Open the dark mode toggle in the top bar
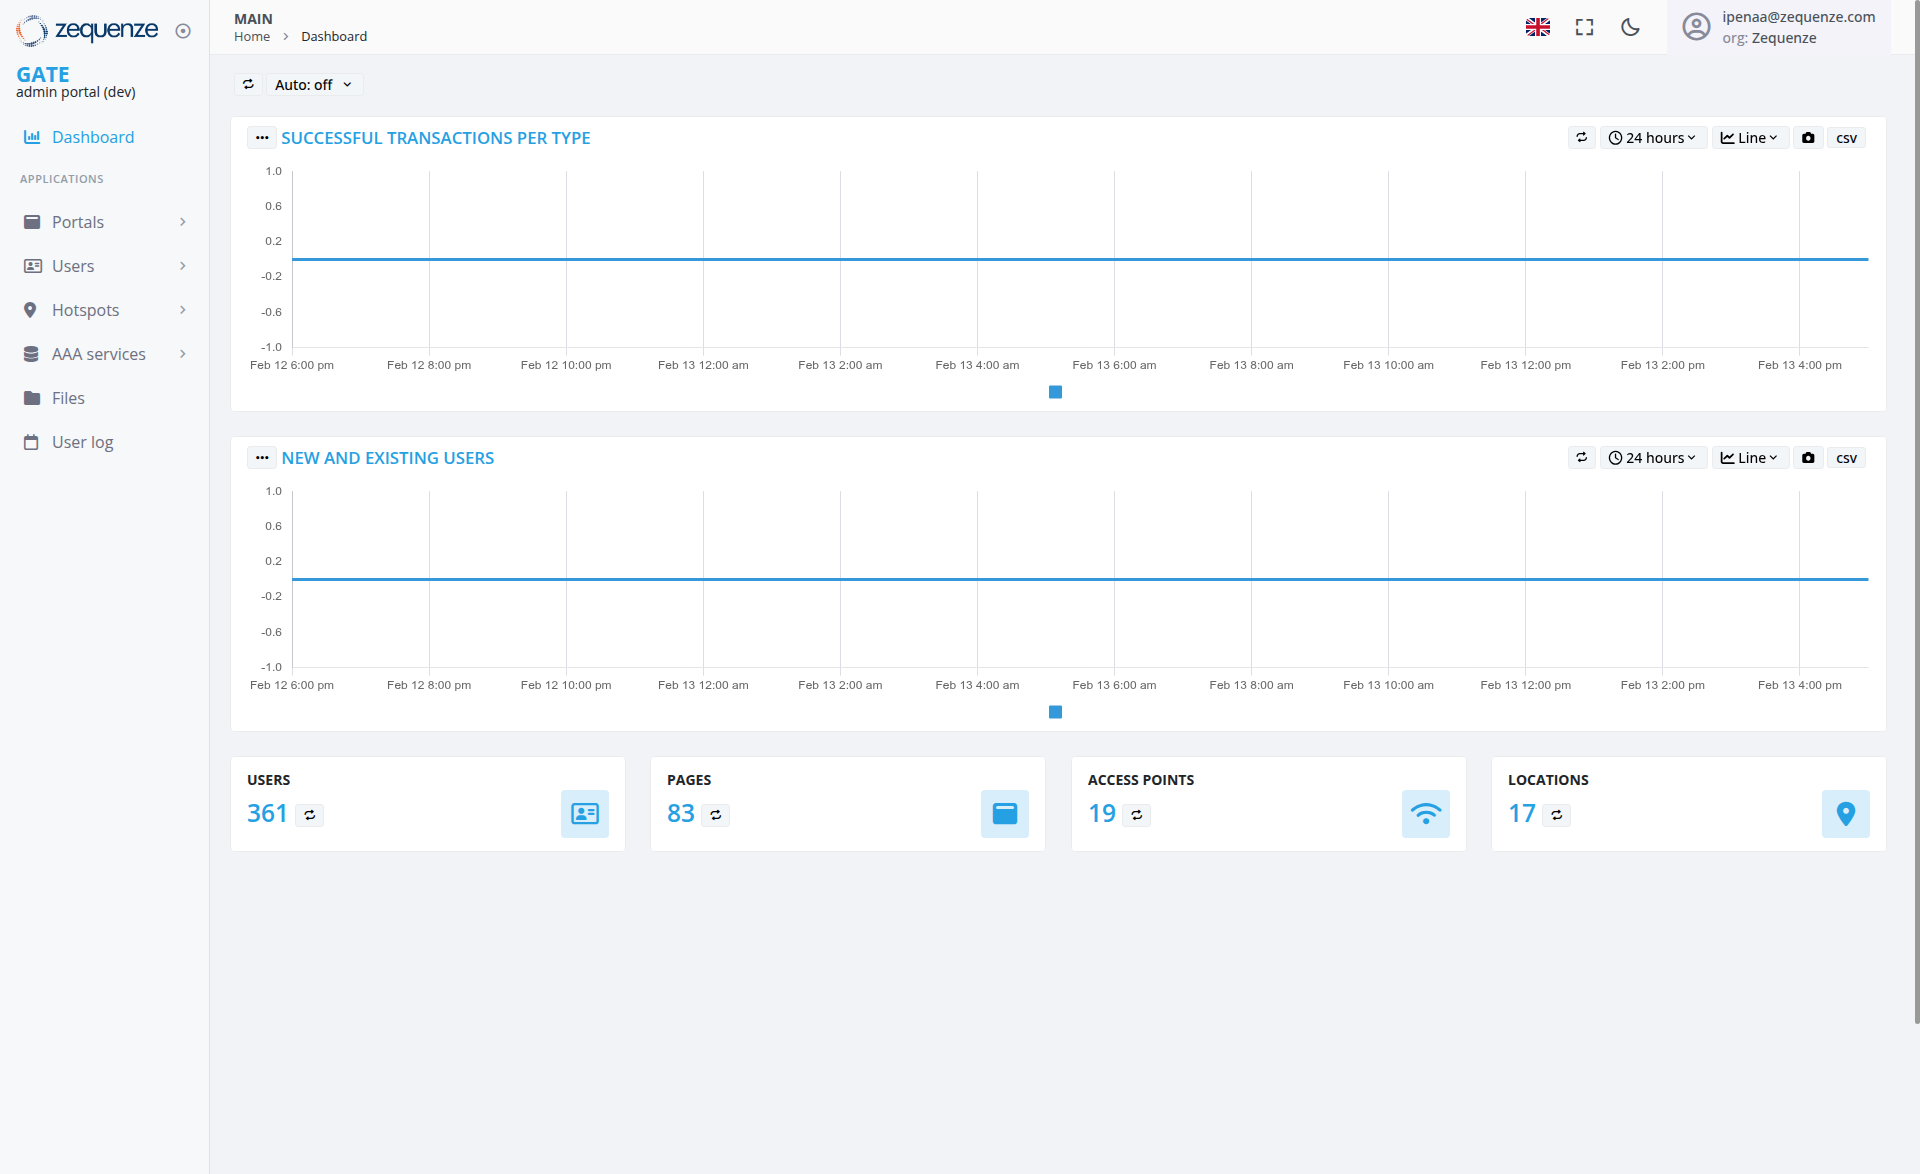The height and width of the screenshot is (1174, 1920). pyautogui.click(x=1630, y=27)
